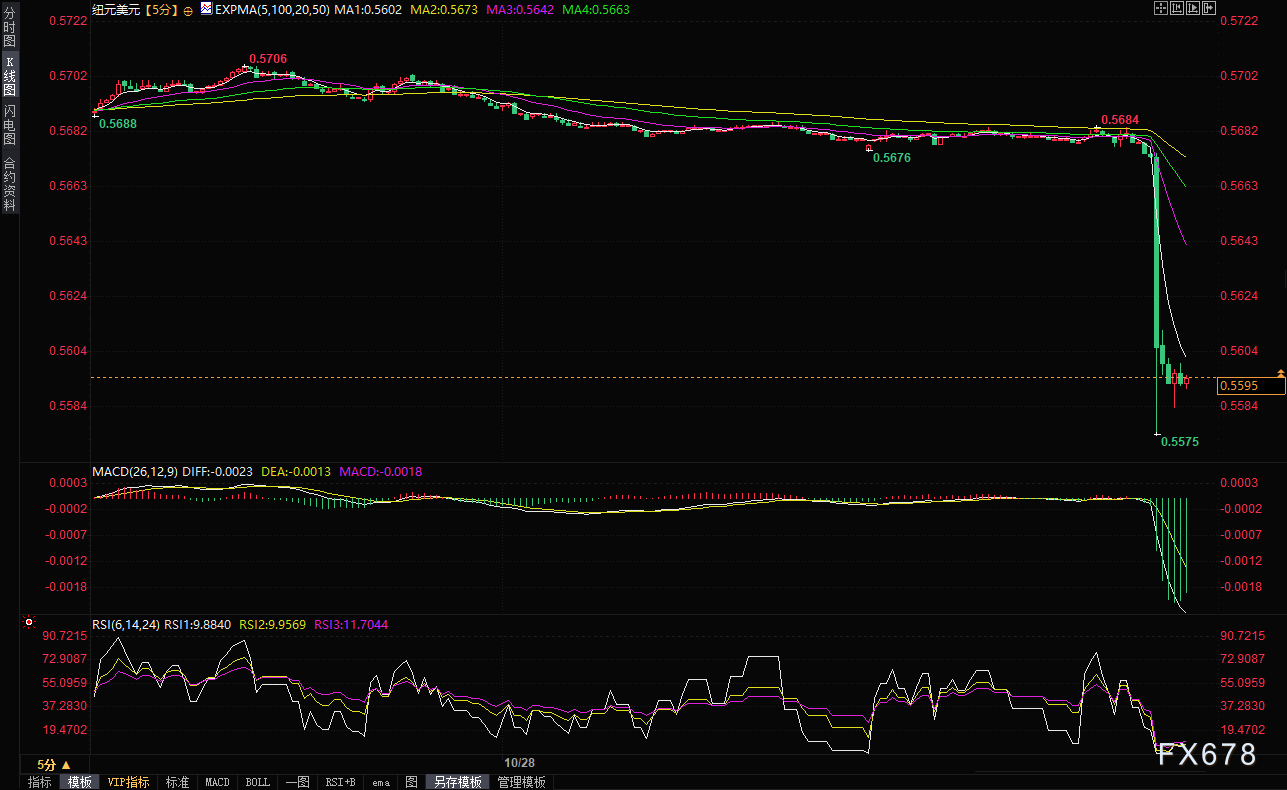Click the EXPMA indicator chart icon
The image size is (1287, 790).
[206, 8]
